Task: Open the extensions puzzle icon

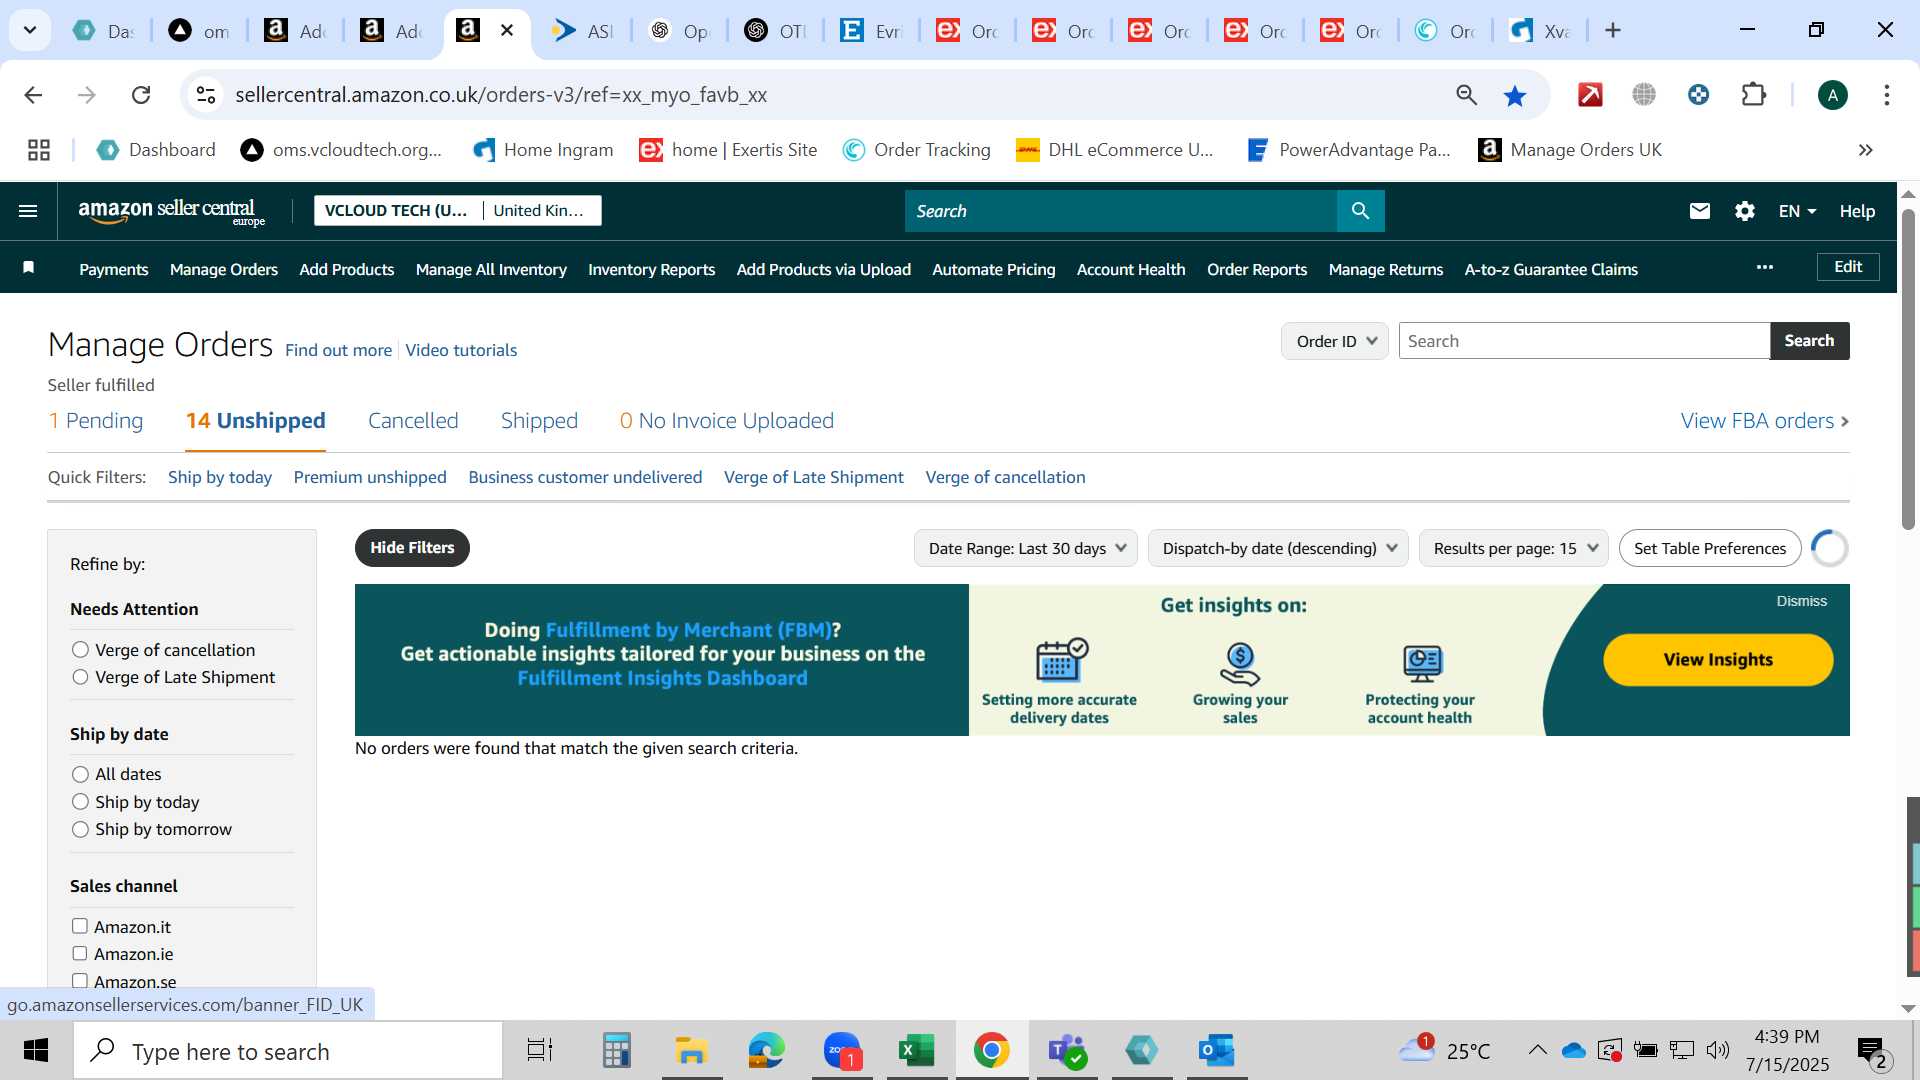Action: [x=1753, y=95]
